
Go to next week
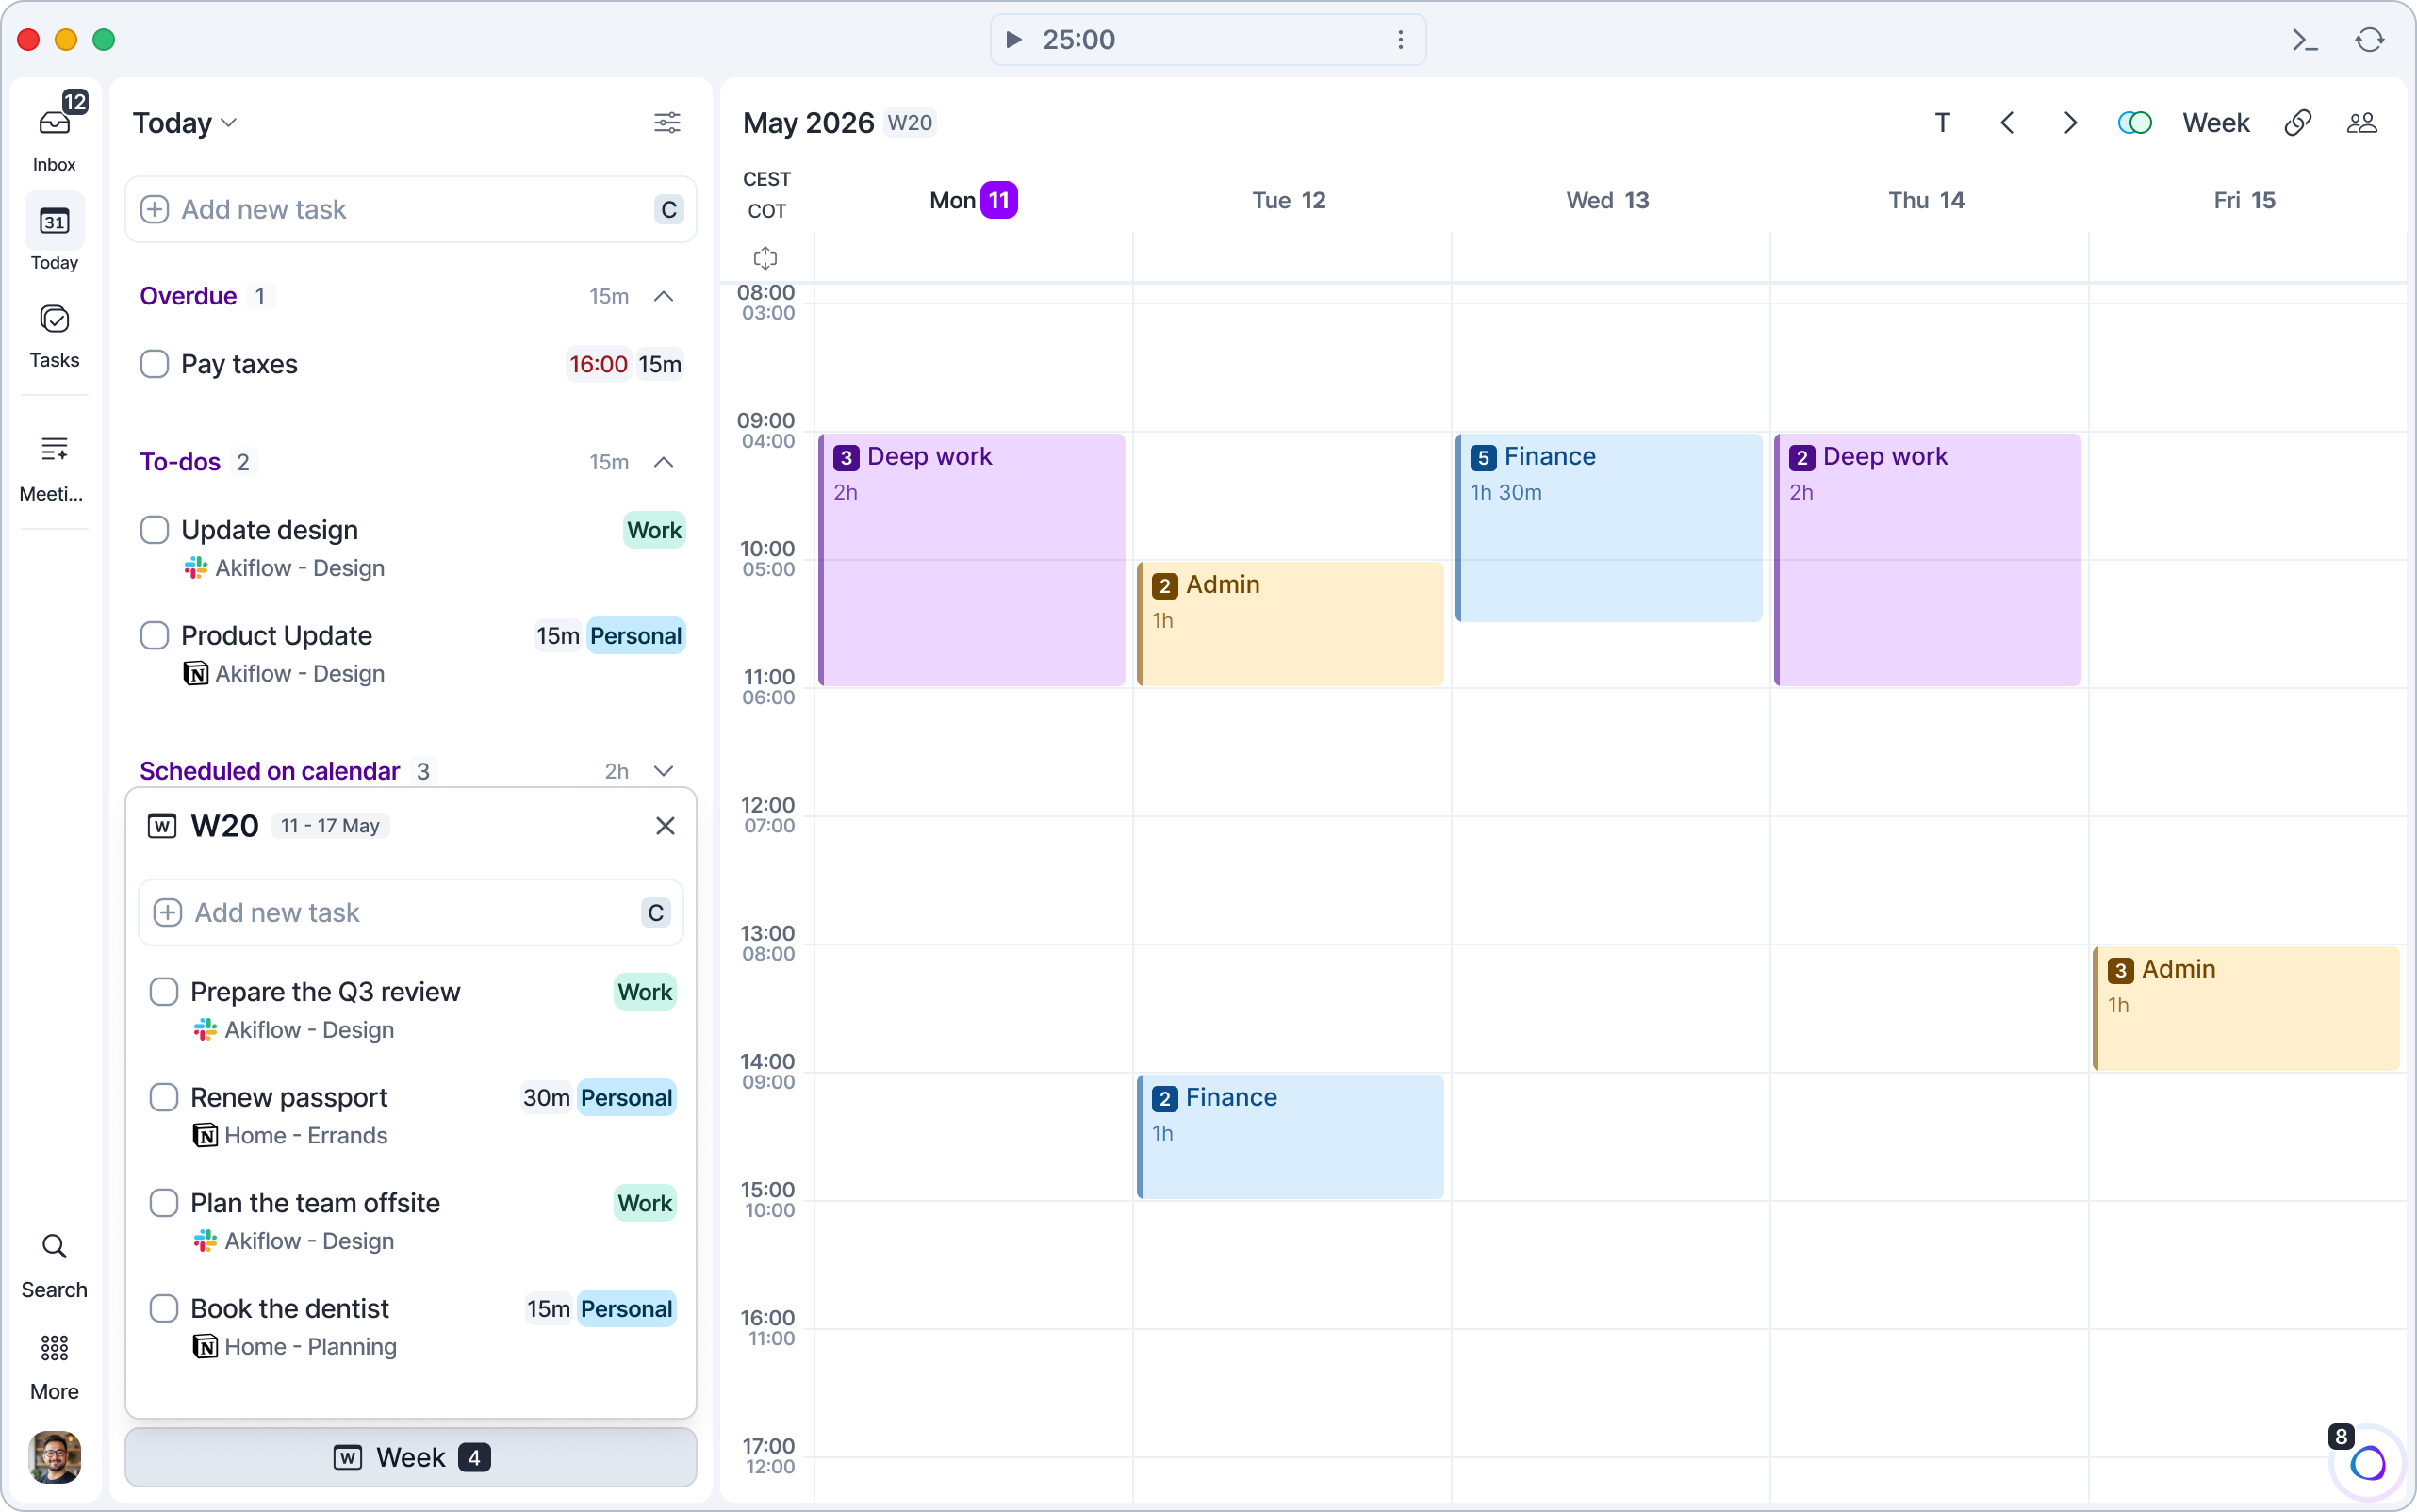(2070, 122)
